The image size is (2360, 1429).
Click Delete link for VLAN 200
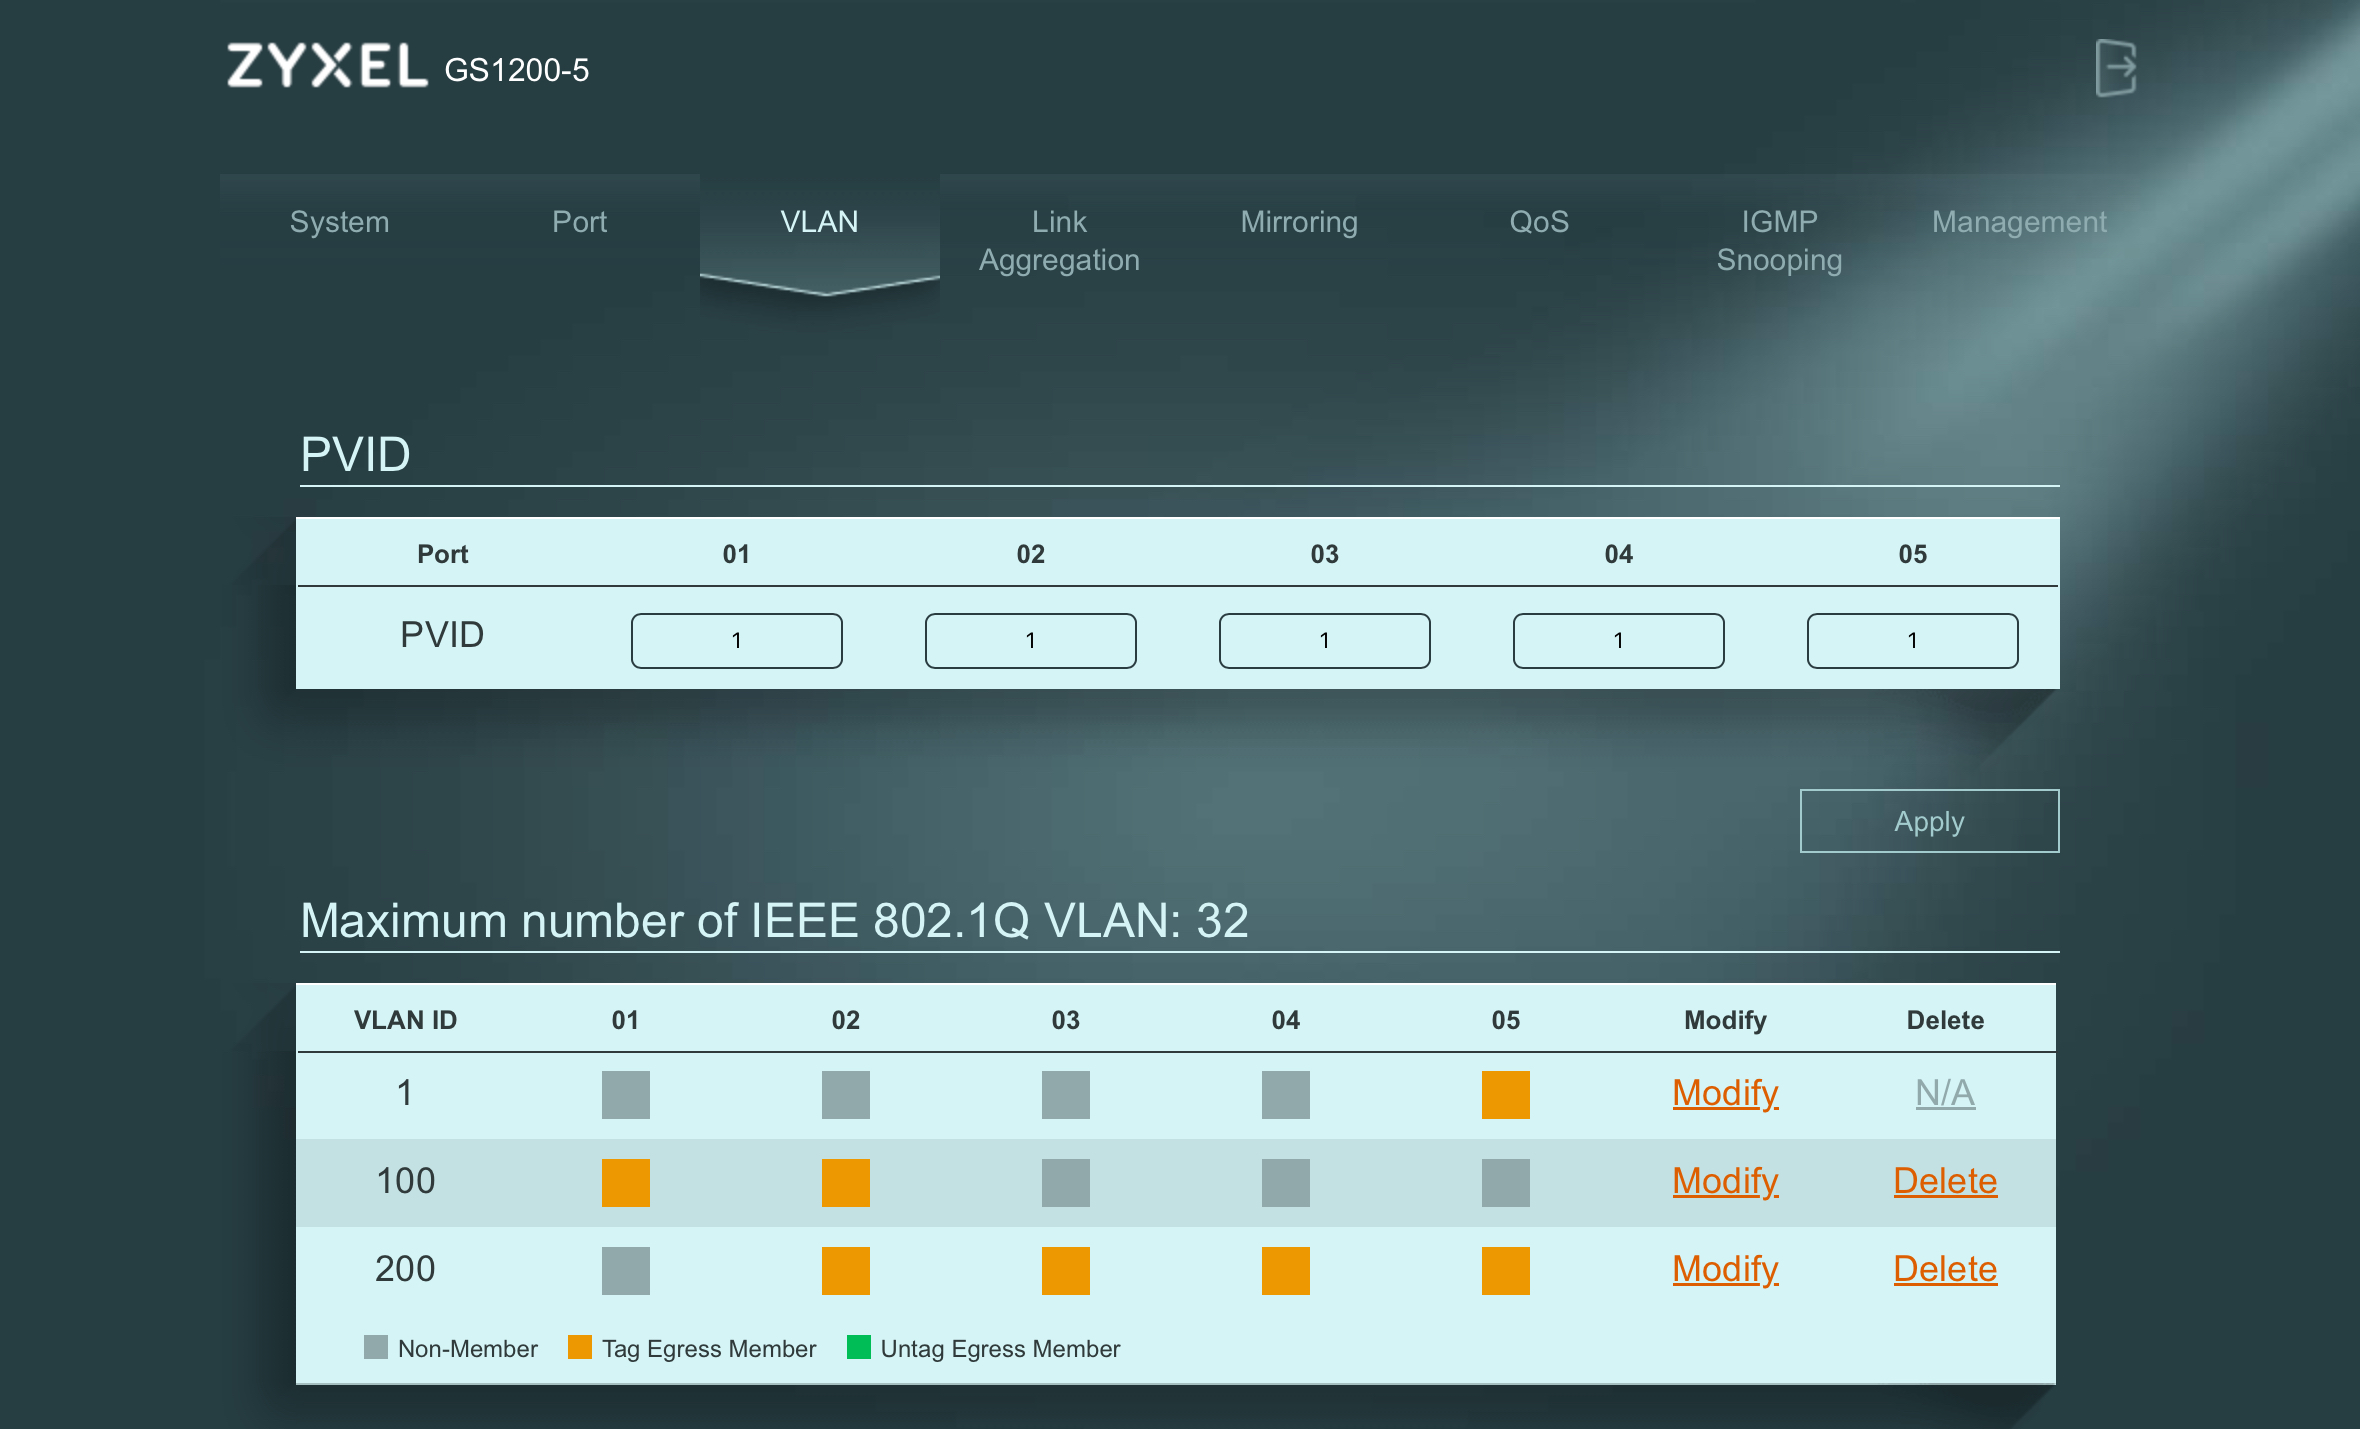(1944, 1269)
